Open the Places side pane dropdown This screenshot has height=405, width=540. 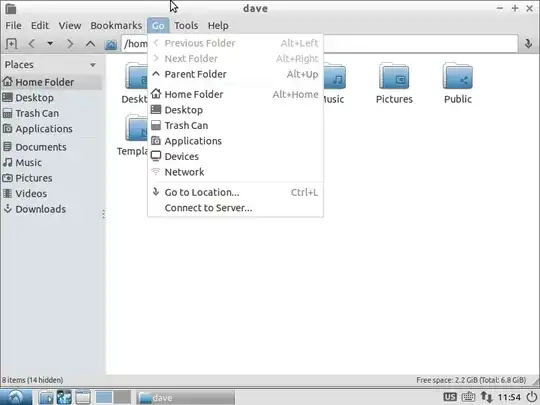coord(93,65)
